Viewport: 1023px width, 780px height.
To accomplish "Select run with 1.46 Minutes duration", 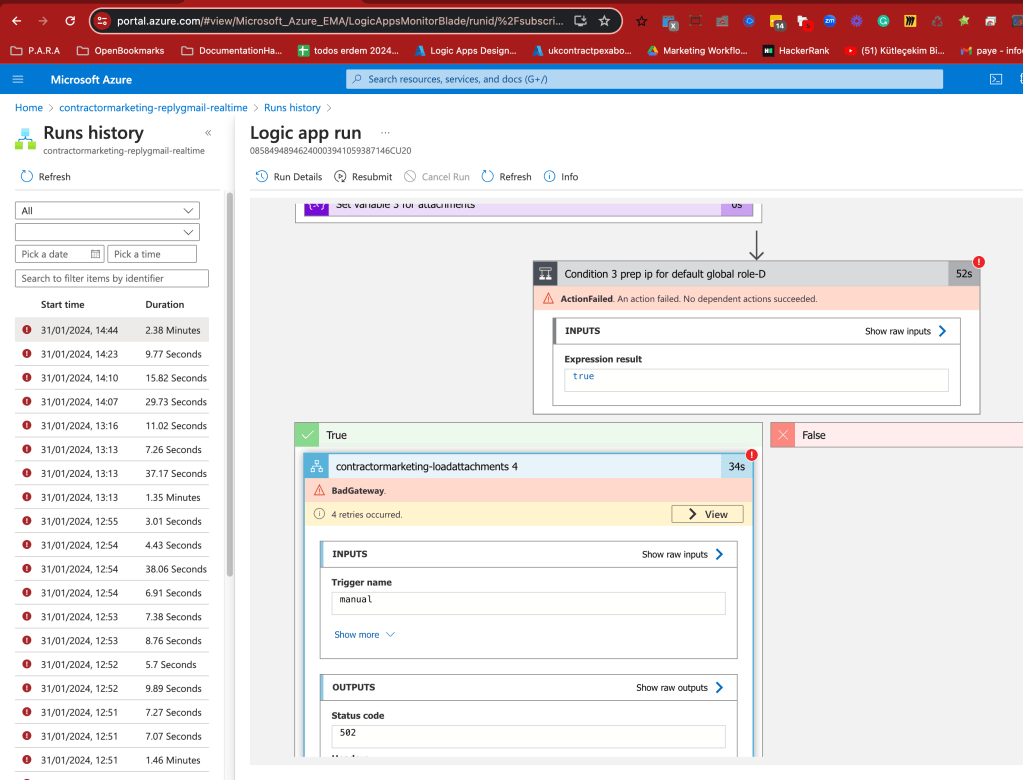I will (112, 760).
